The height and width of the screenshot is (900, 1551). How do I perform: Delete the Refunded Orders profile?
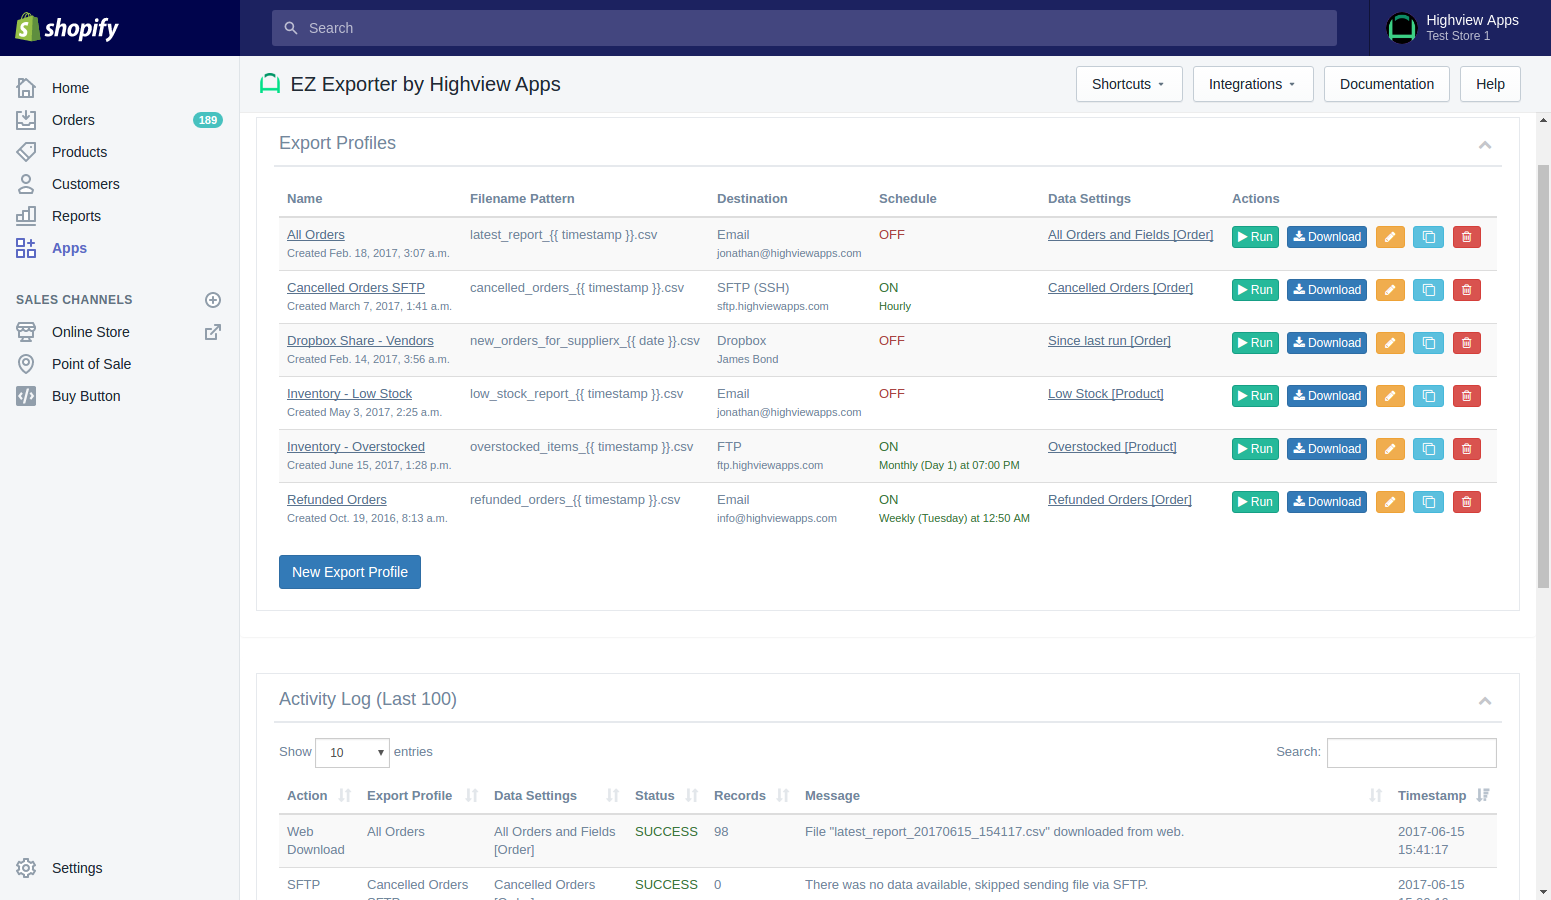tap(1467, 502)
